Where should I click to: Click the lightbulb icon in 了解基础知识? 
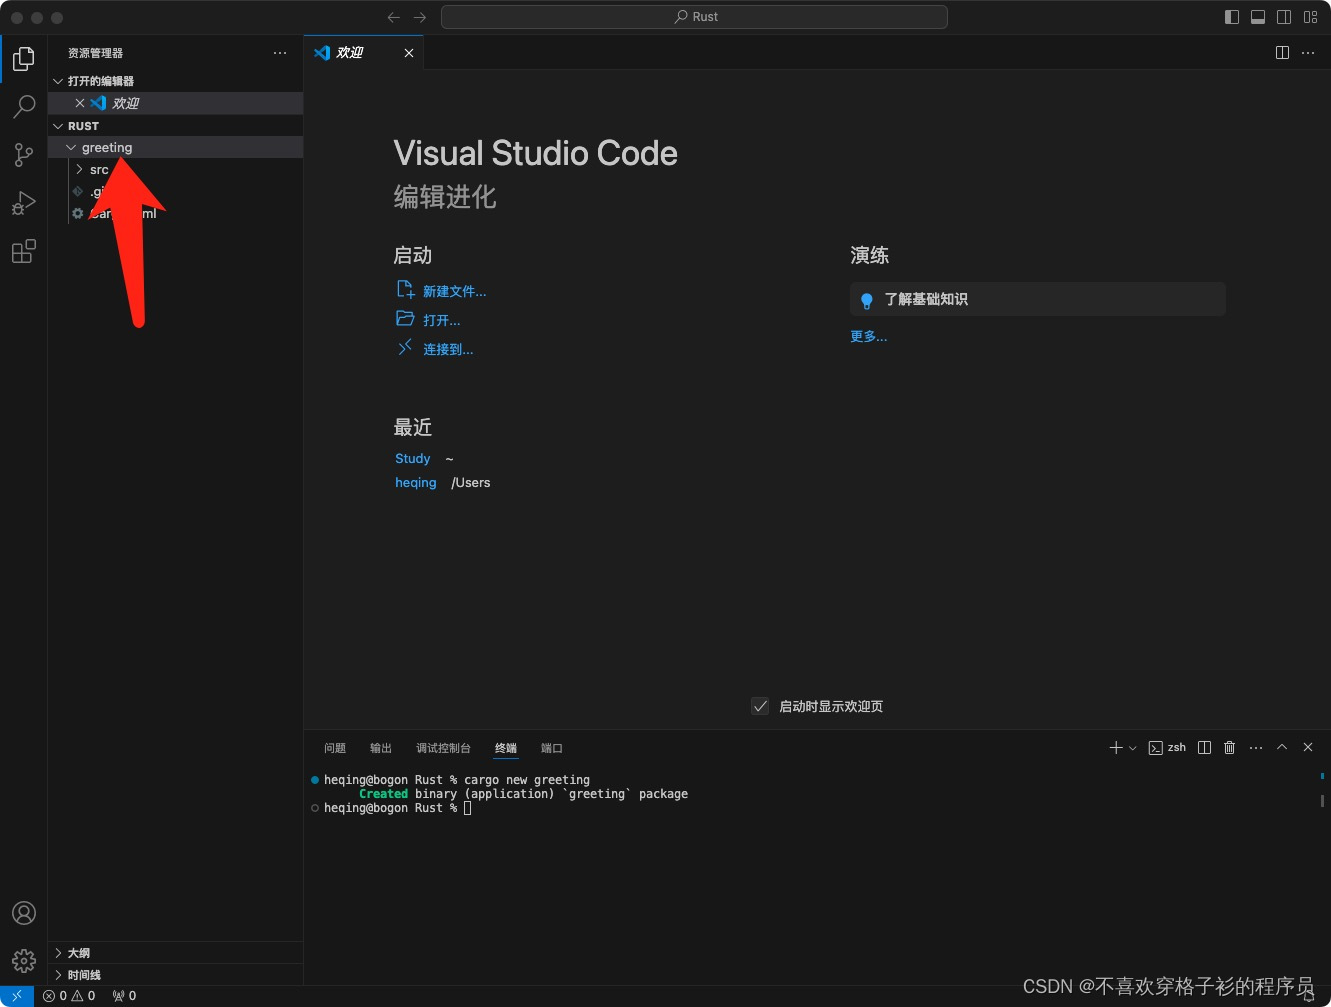click(x=867, y=300)
